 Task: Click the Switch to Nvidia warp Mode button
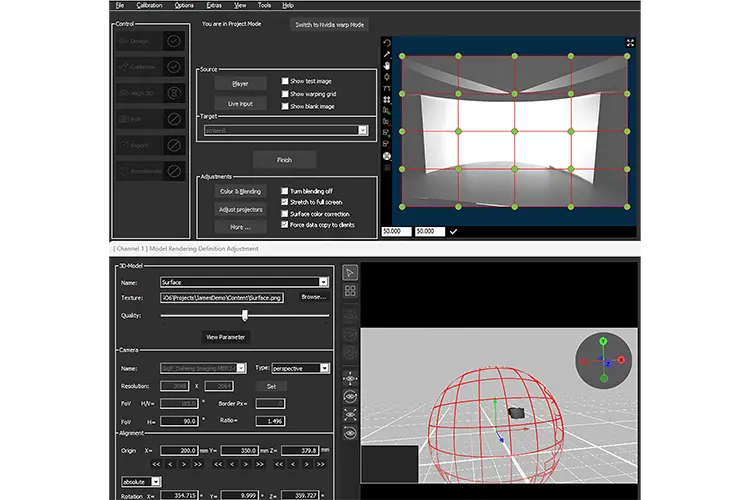pos(330,24)
